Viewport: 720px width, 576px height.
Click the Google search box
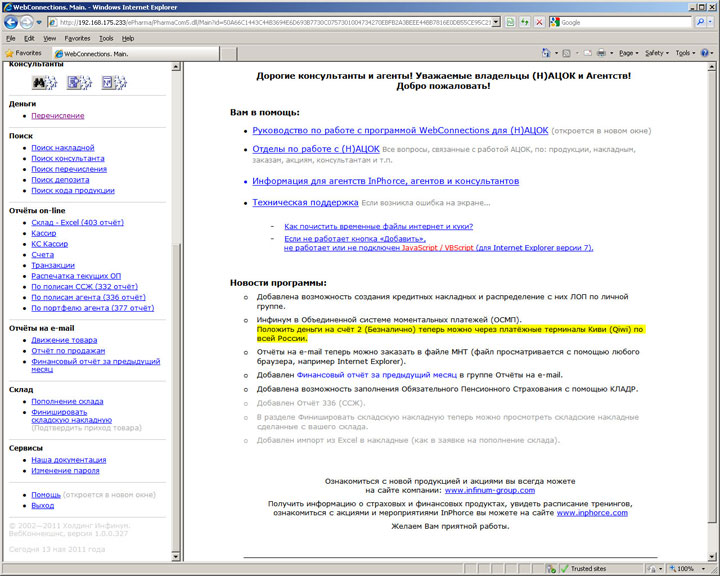point(625,22)
